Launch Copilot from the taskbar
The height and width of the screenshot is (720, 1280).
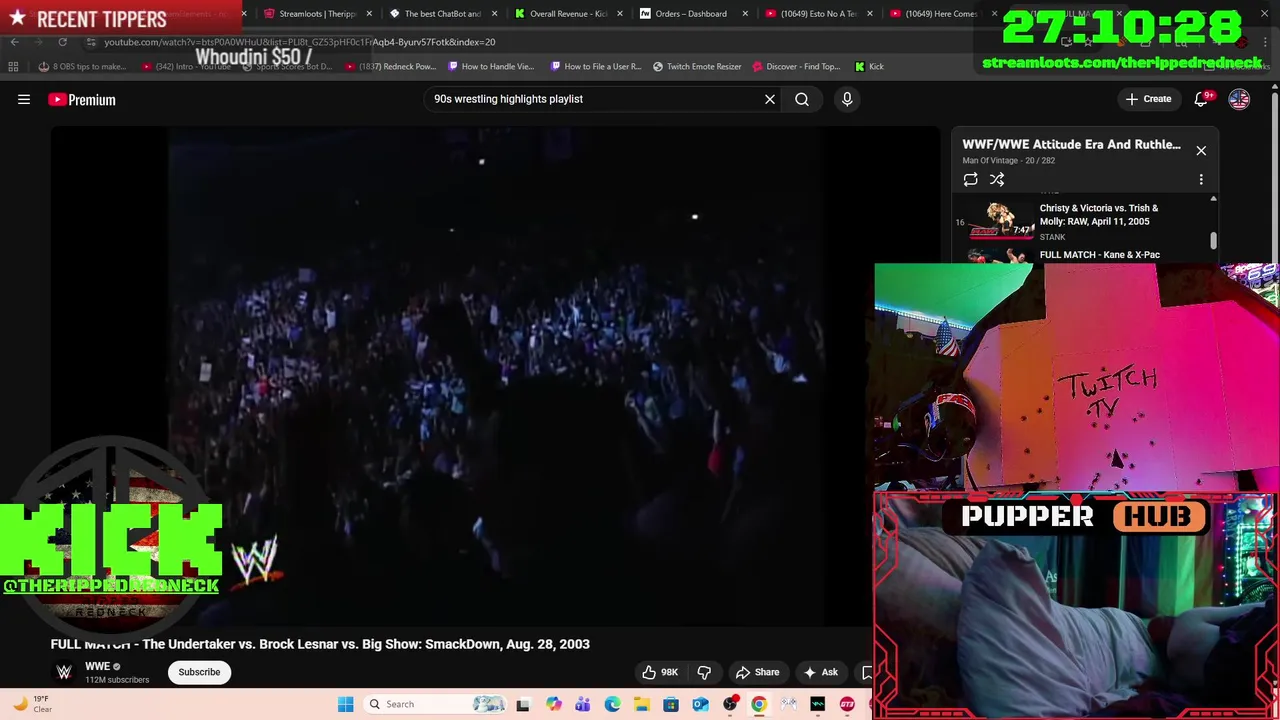553,704
